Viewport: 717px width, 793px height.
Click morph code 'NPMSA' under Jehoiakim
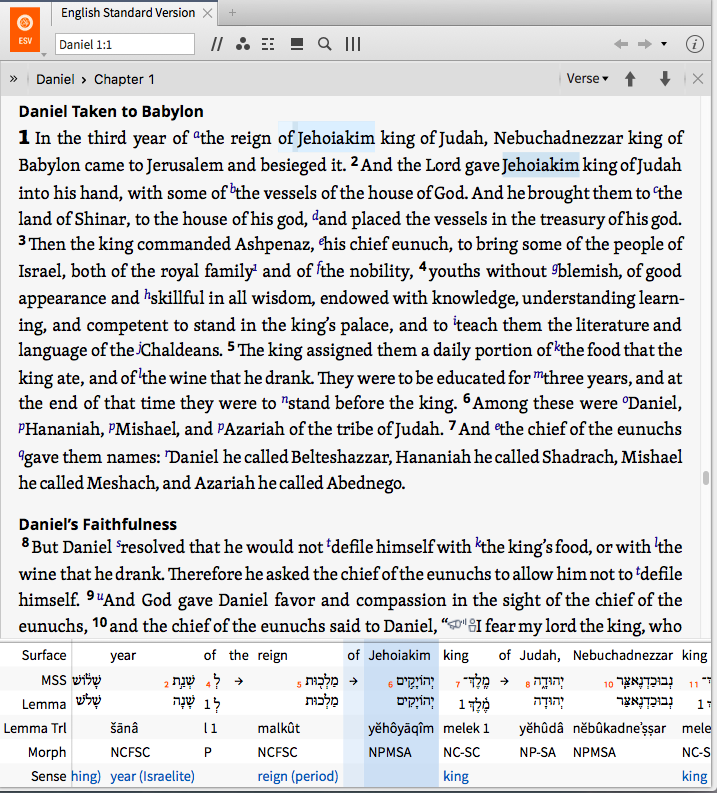(x=390, y=753)
